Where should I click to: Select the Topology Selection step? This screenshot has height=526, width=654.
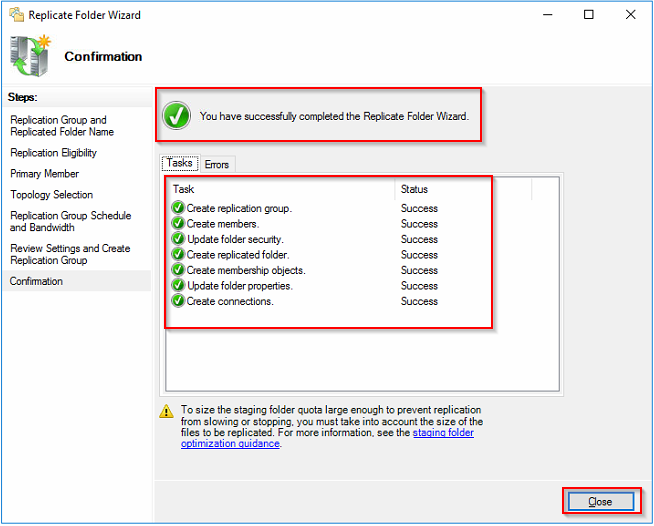point(52,195)
